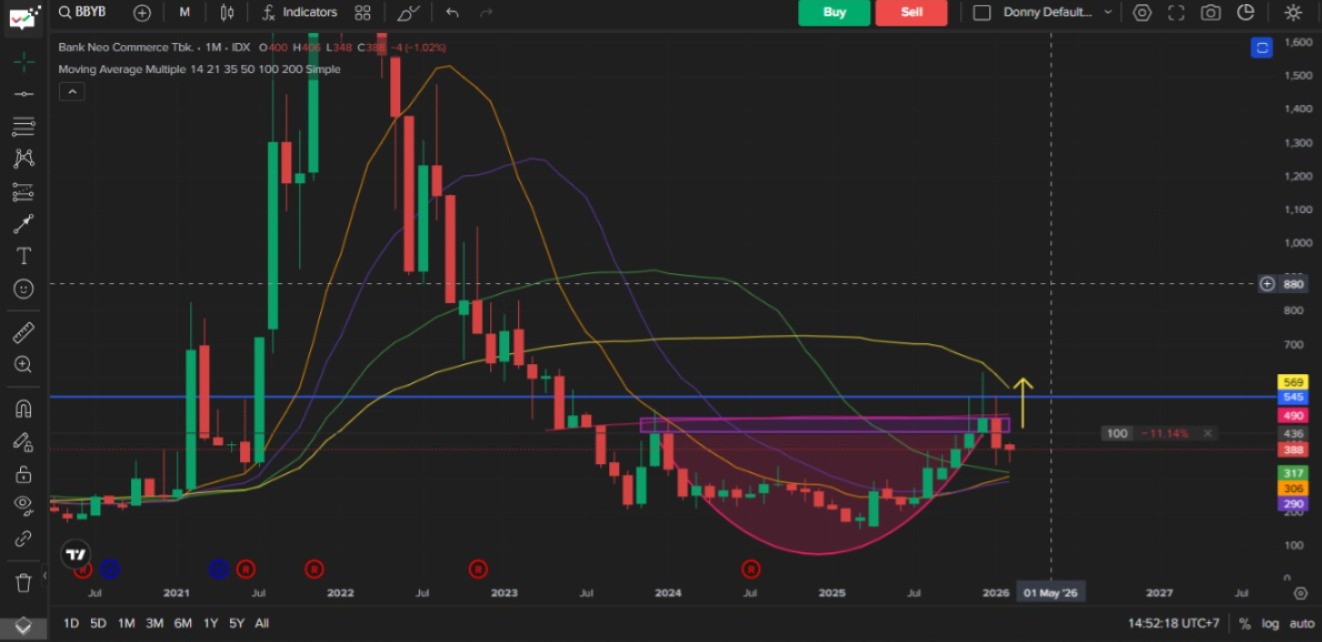
Task: Toggle percent scale mode
Action: [1245, 623]
